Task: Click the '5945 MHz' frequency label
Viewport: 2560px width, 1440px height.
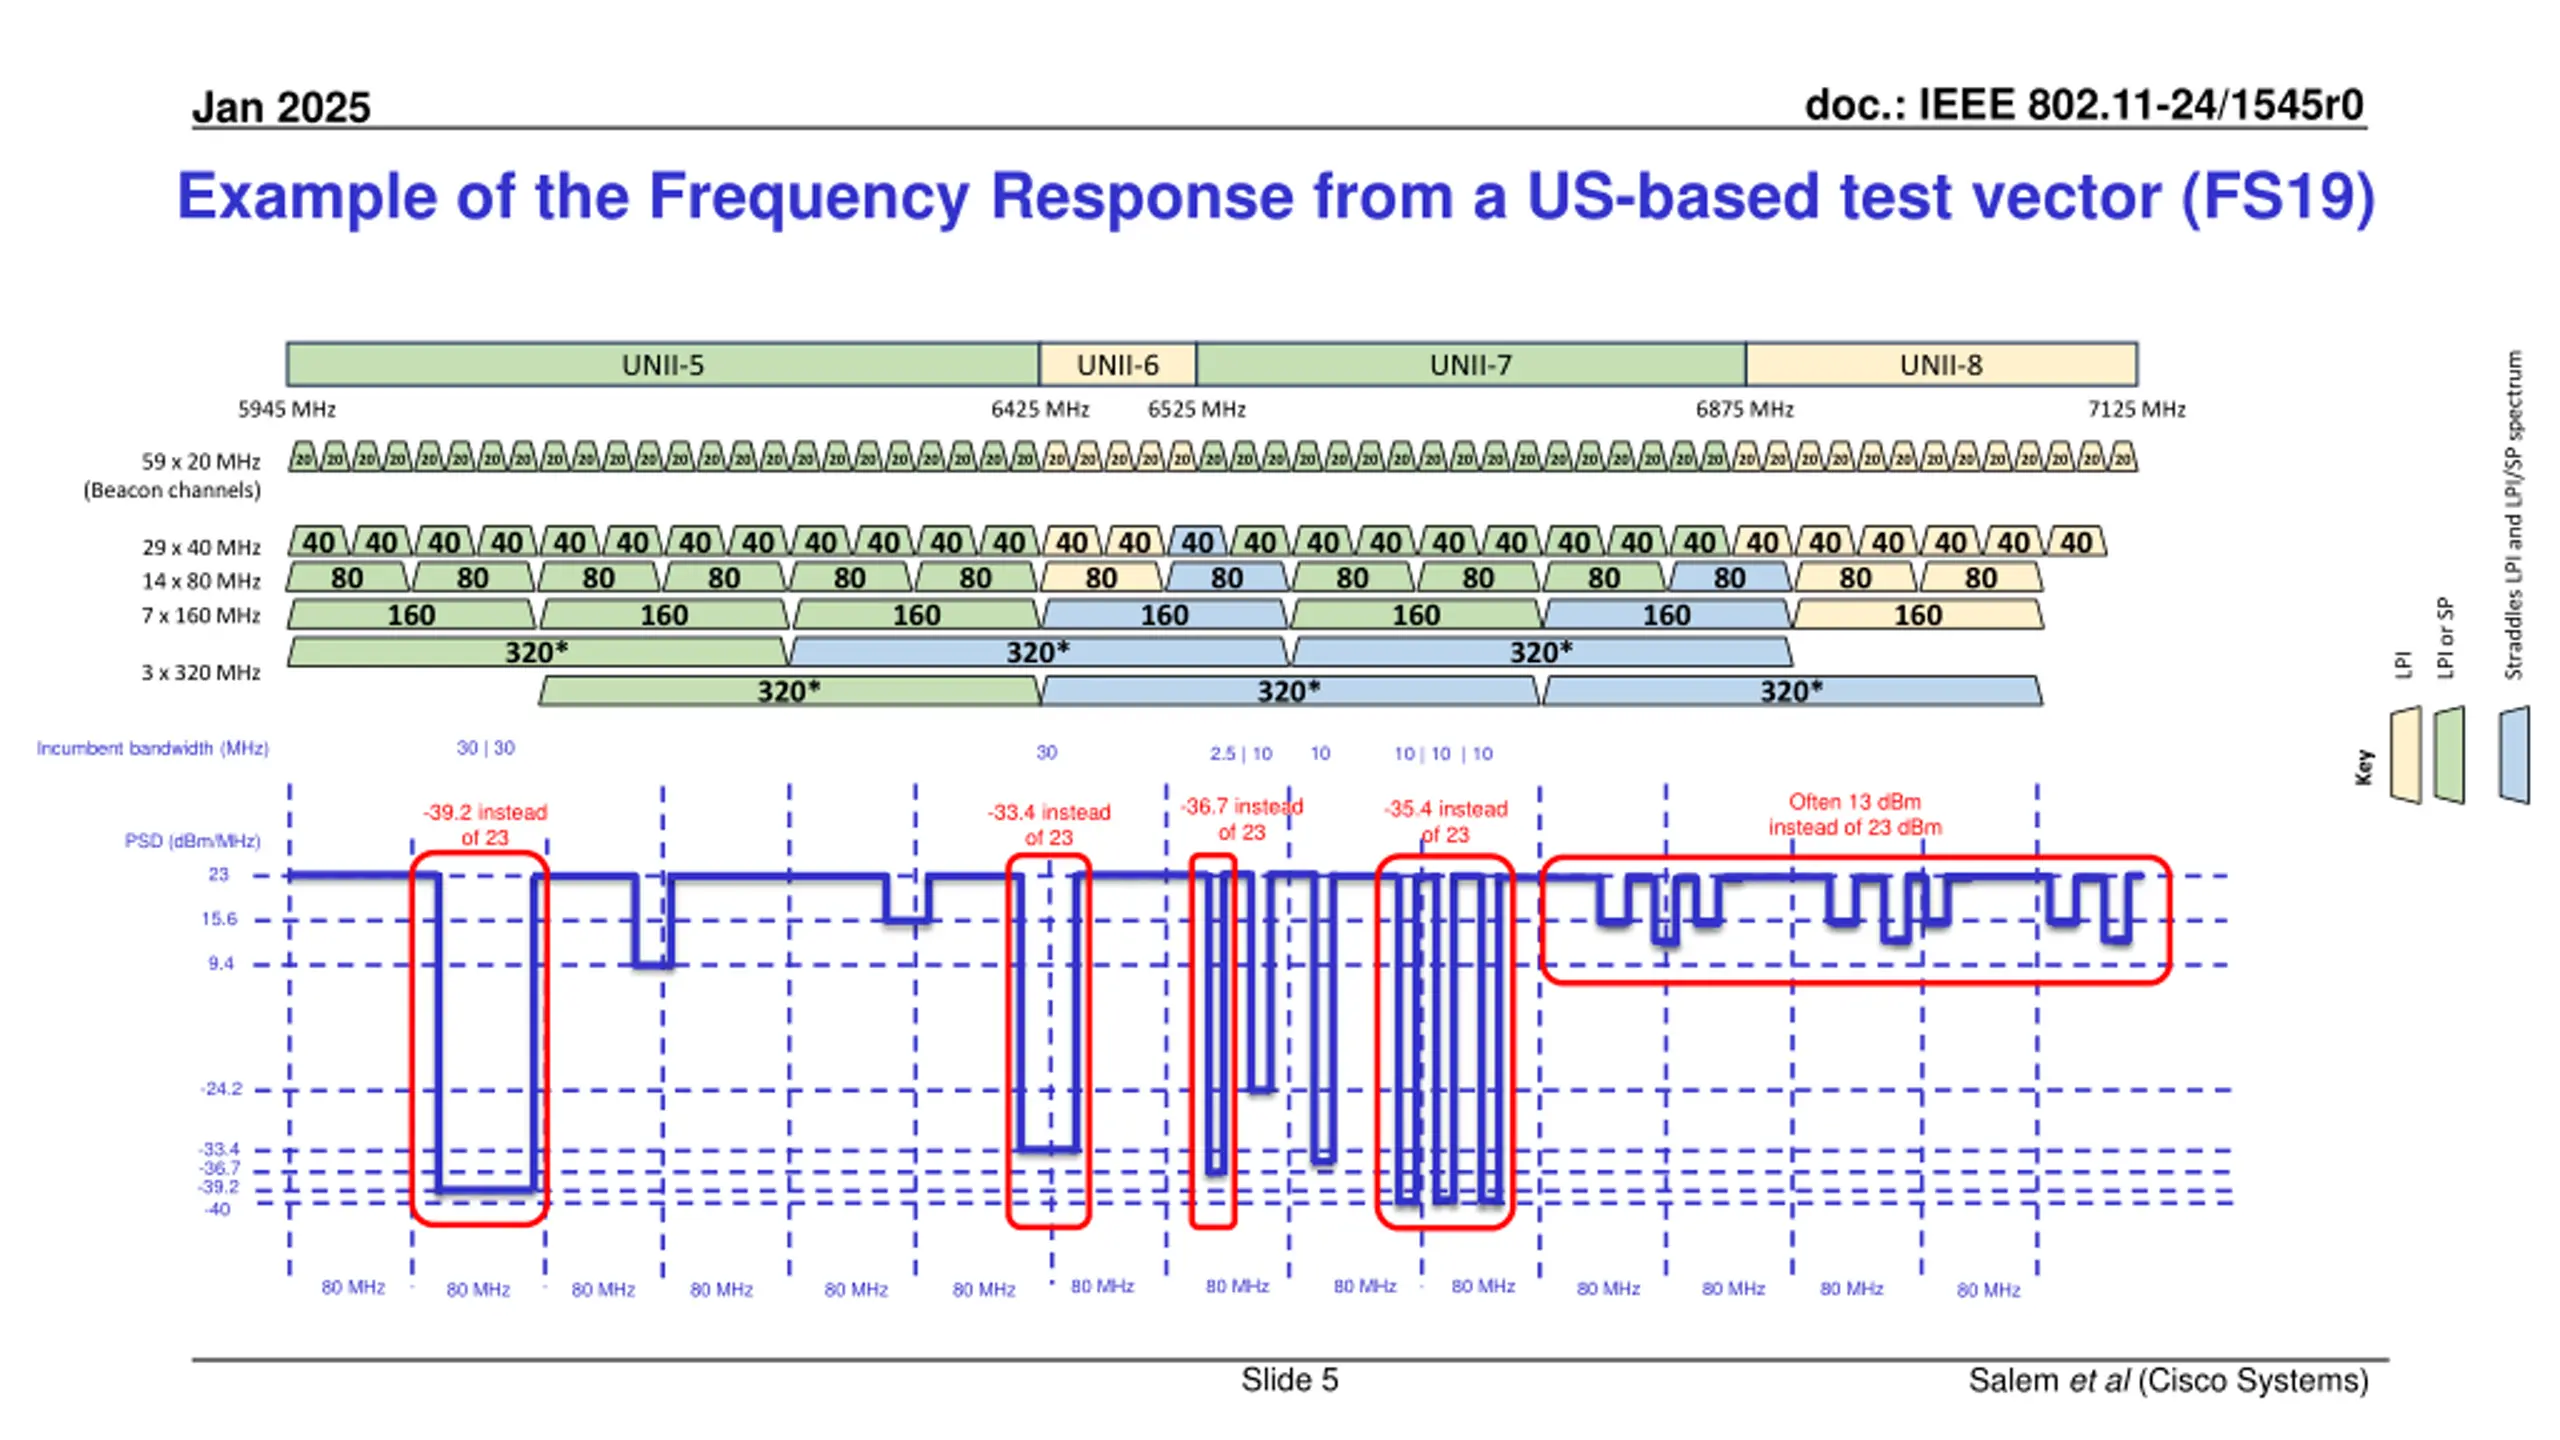Action: pyautogui.click(x=287, y=409)
